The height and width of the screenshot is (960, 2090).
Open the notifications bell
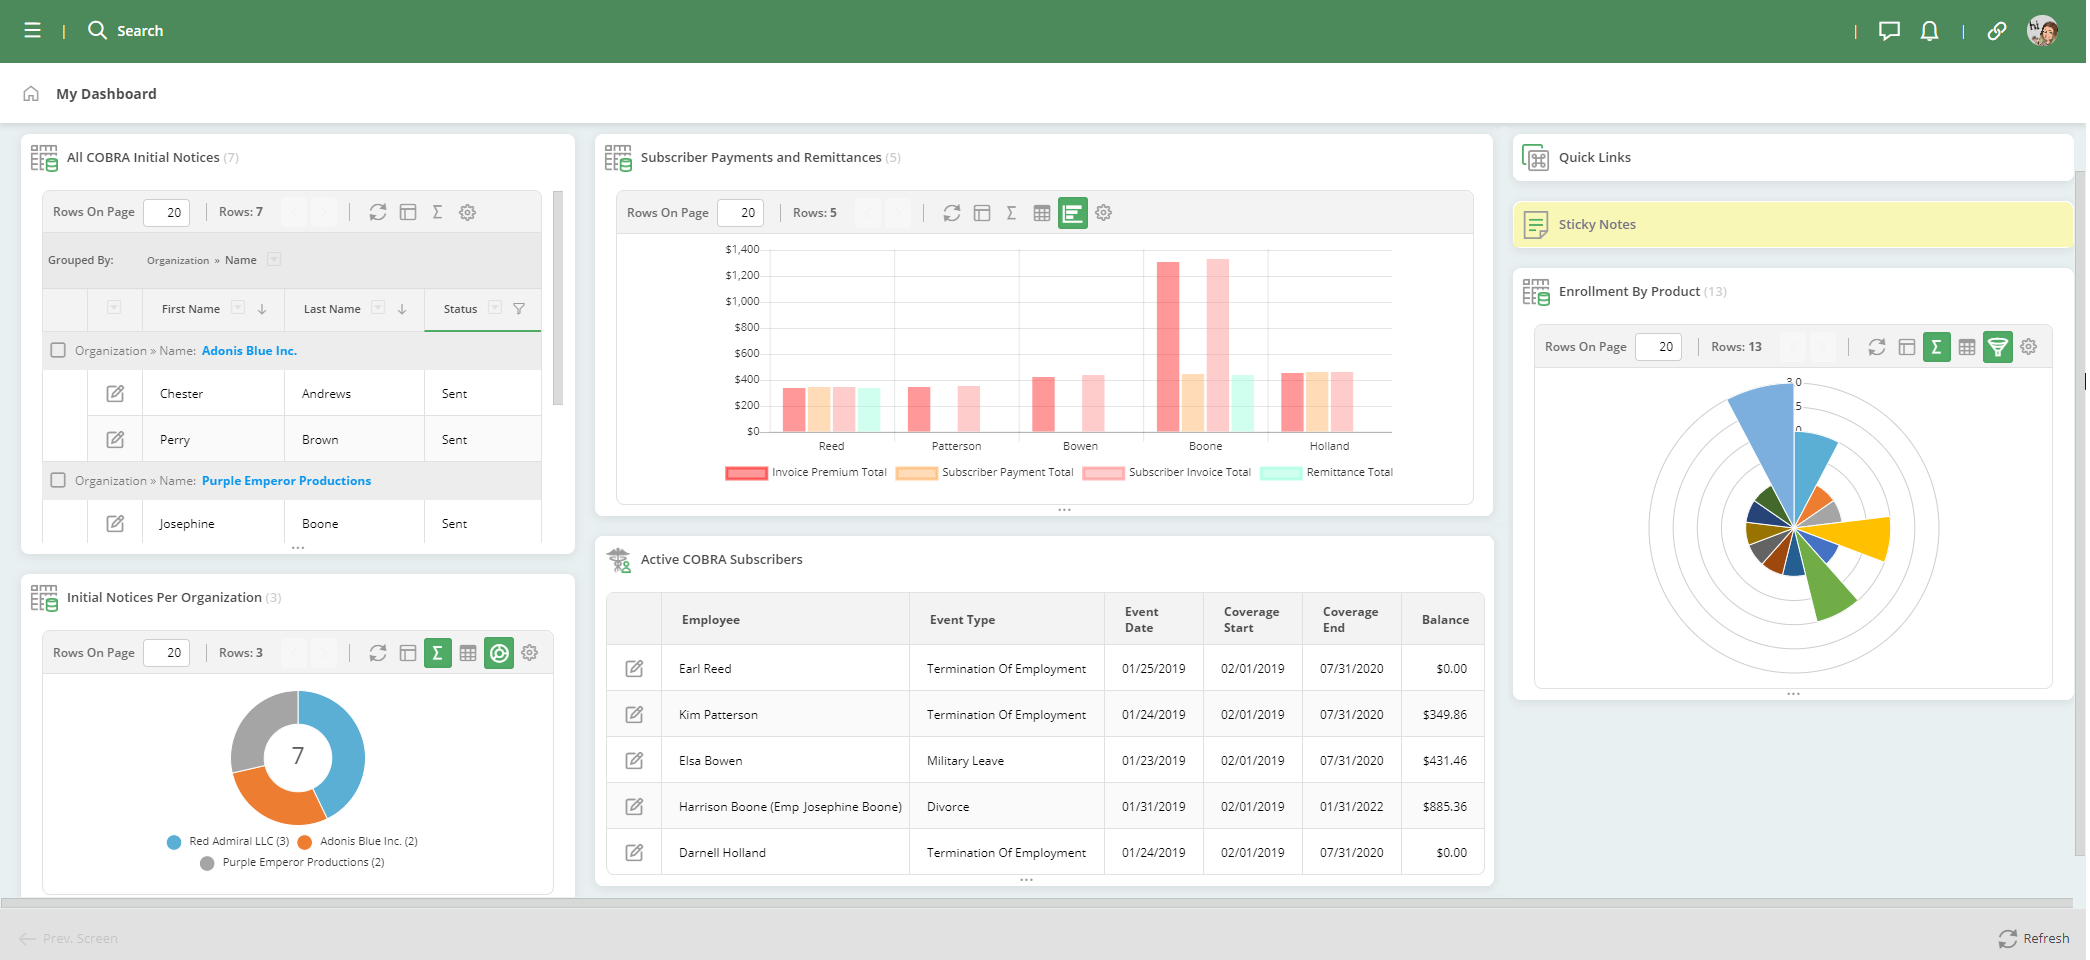1929,31
